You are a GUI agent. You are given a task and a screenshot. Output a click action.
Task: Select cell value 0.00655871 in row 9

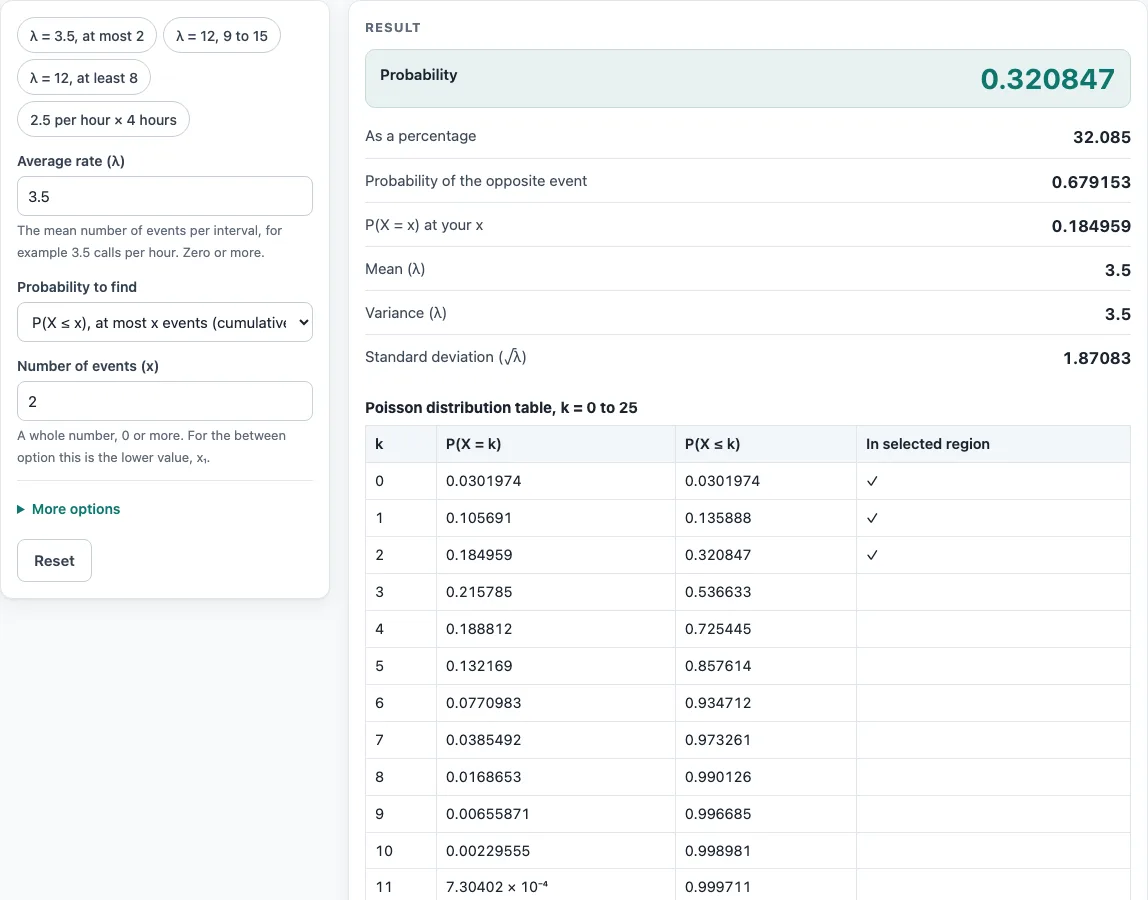coord(488,814)
